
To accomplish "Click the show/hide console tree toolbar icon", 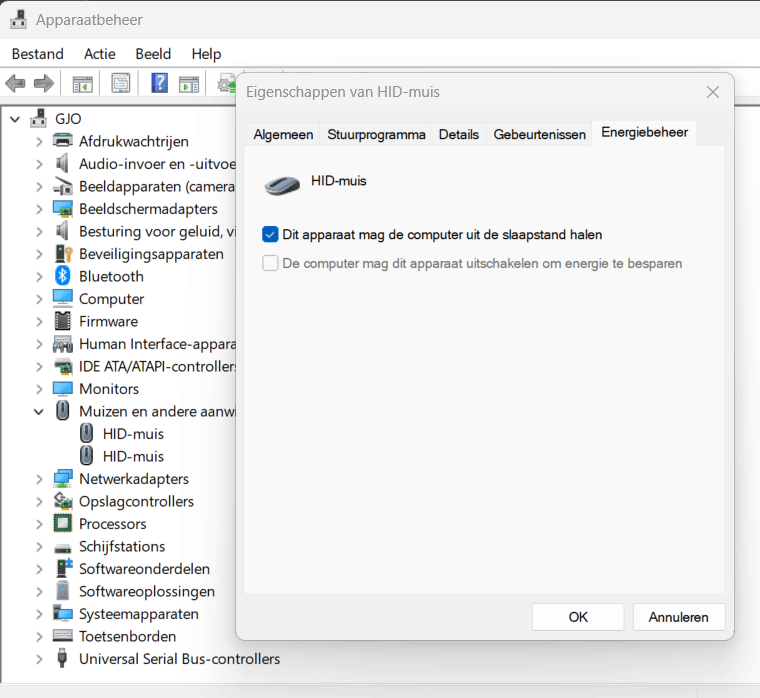I will 82,83.
